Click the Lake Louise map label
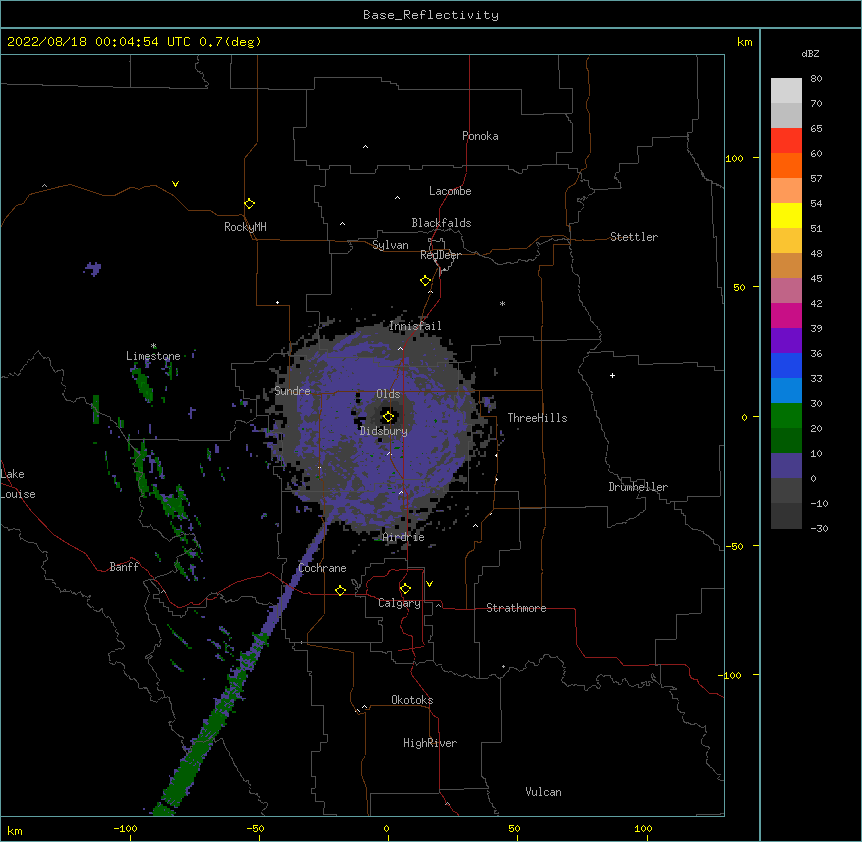Screen dimensions: 862x842 18,484
